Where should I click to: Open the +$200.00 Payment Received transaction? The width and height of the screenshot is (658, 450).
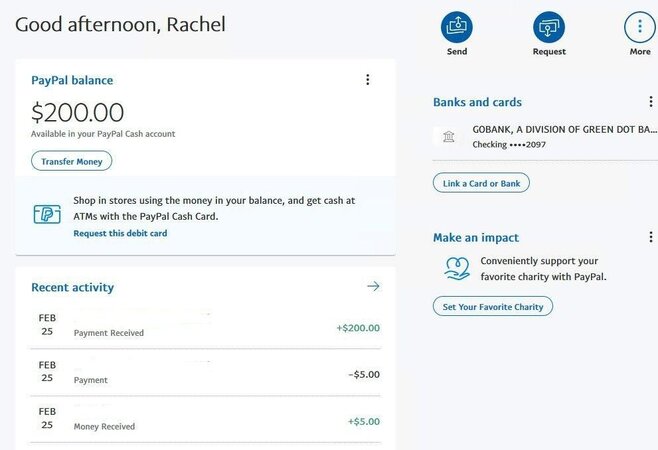click(205, 325)
